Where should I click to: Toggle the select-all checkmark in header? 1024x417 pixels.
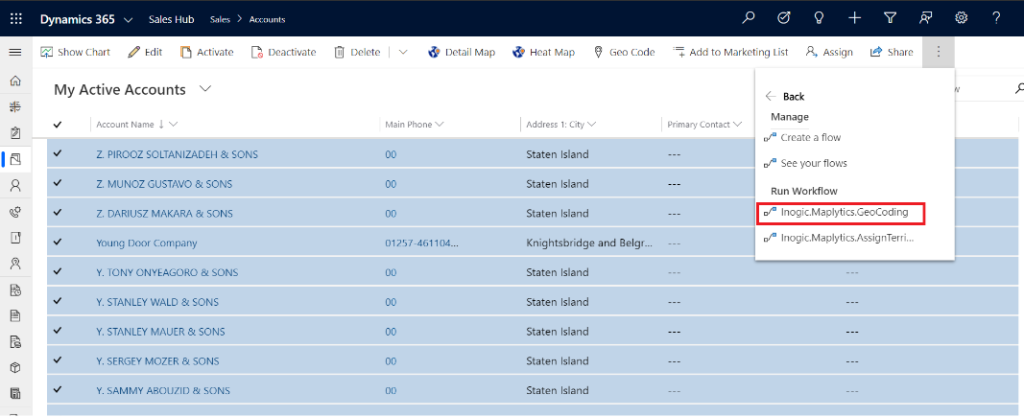57,124
